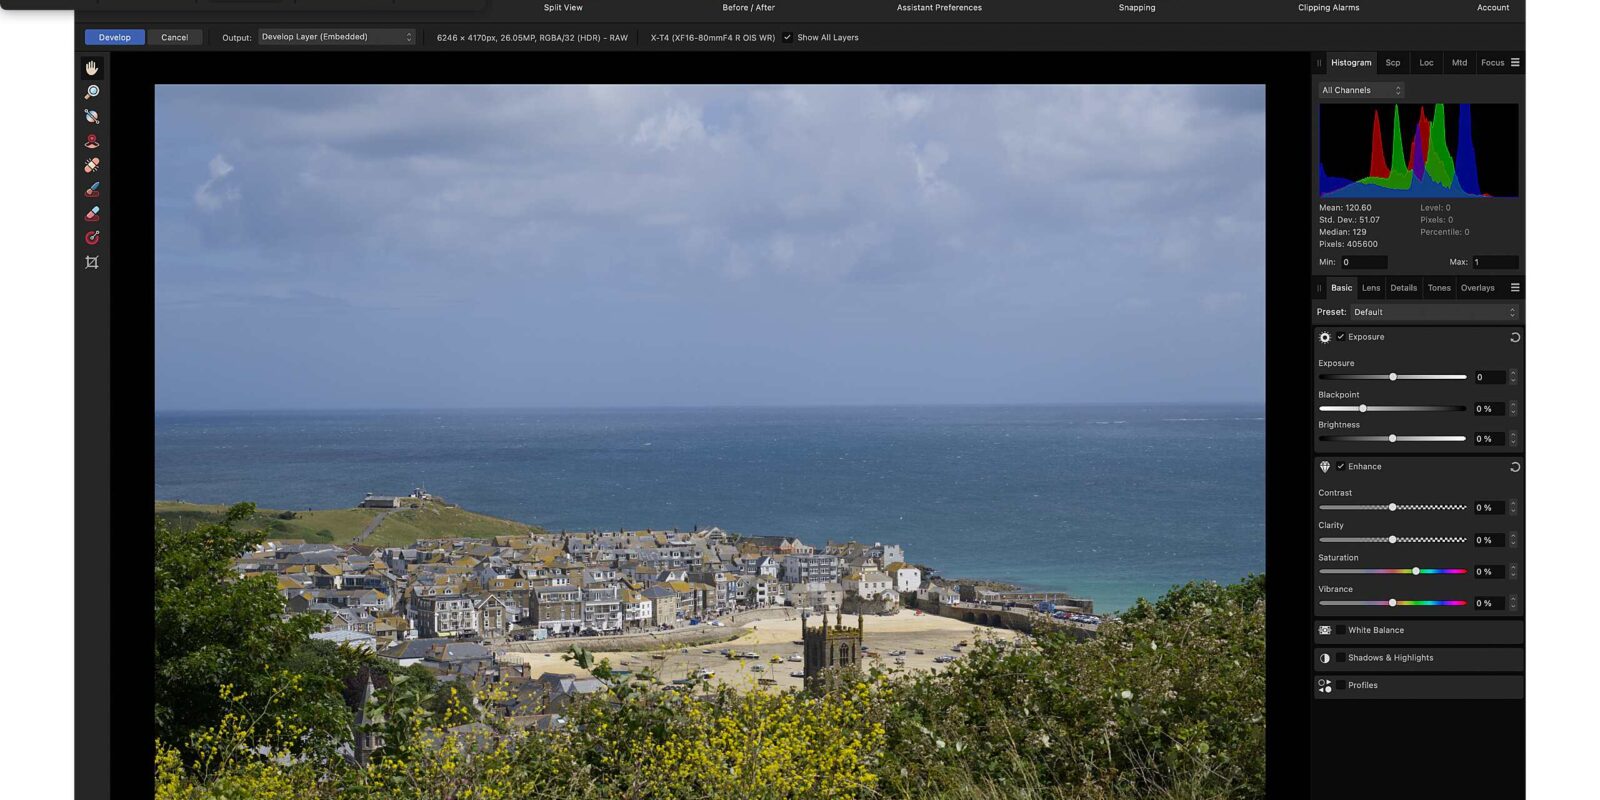This screenshot has height=800, width=1600.
Task: Uncheck the Show All Layers checkbox
Action: (x=788, y=38)
